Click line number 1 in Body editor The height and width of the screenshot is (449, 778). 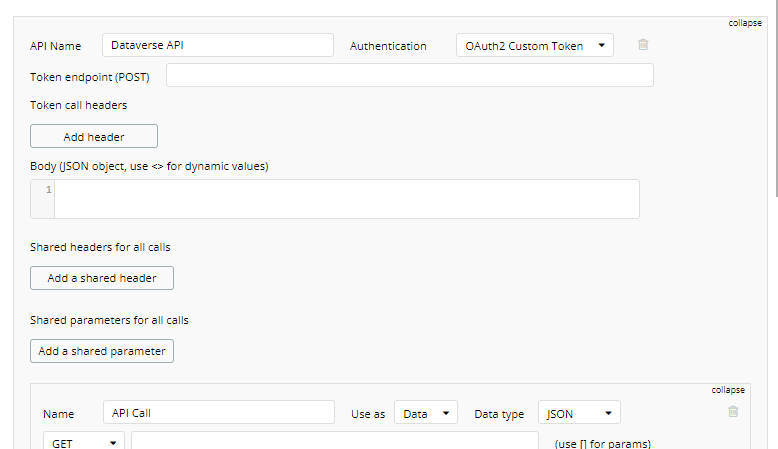coord(48,190)
